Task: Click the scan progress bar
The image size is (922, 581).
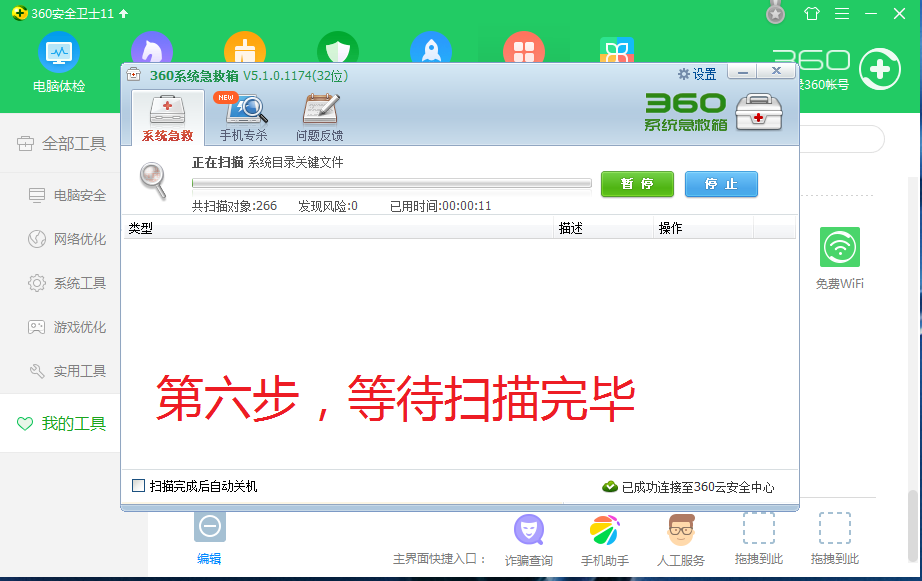Action: point(391,184)
